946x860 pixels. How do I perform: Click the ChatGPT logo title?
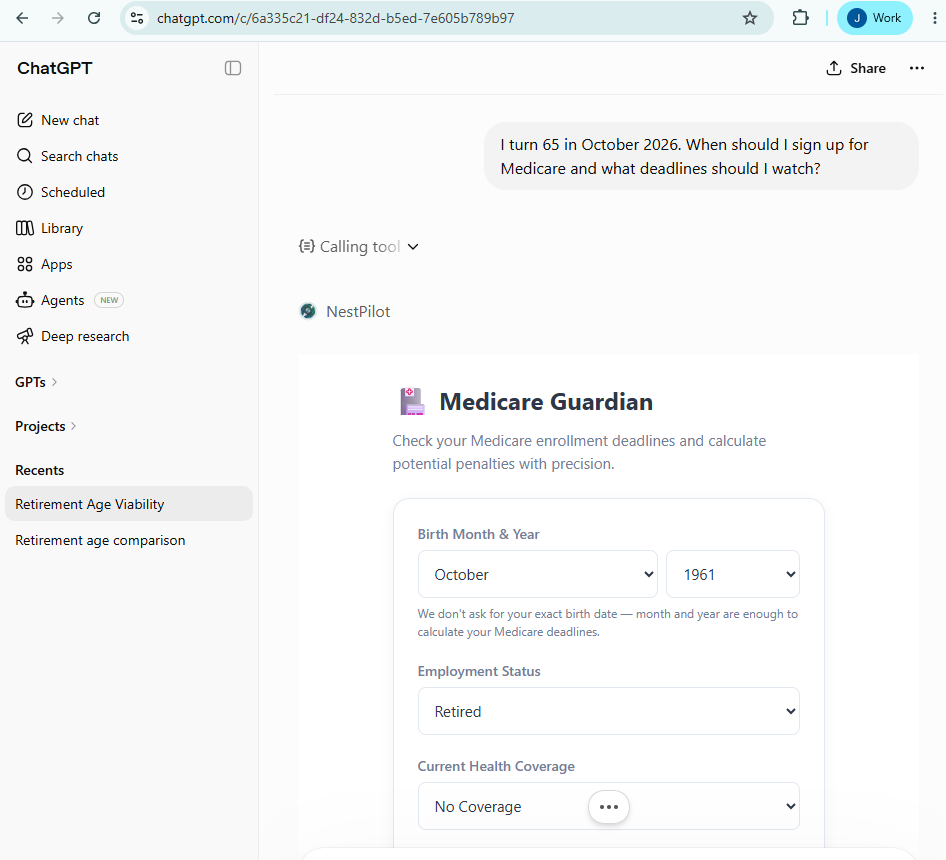54,68
